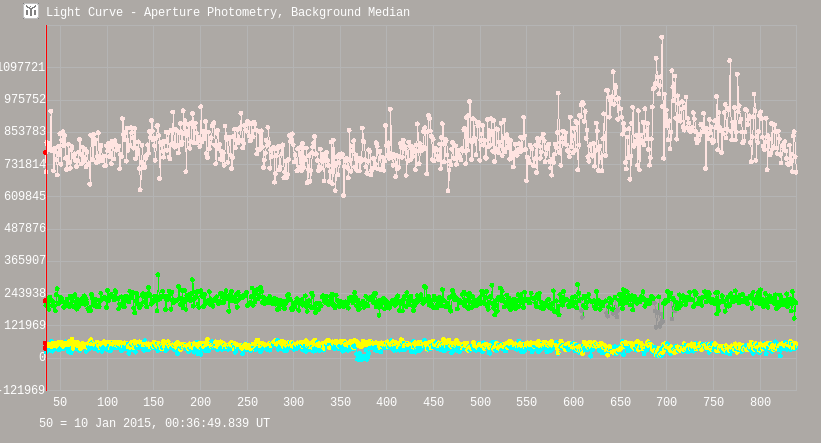Screen dimensions: 821x443
Task: Click the highest peak of the pink curve
Action: (661, 38)
